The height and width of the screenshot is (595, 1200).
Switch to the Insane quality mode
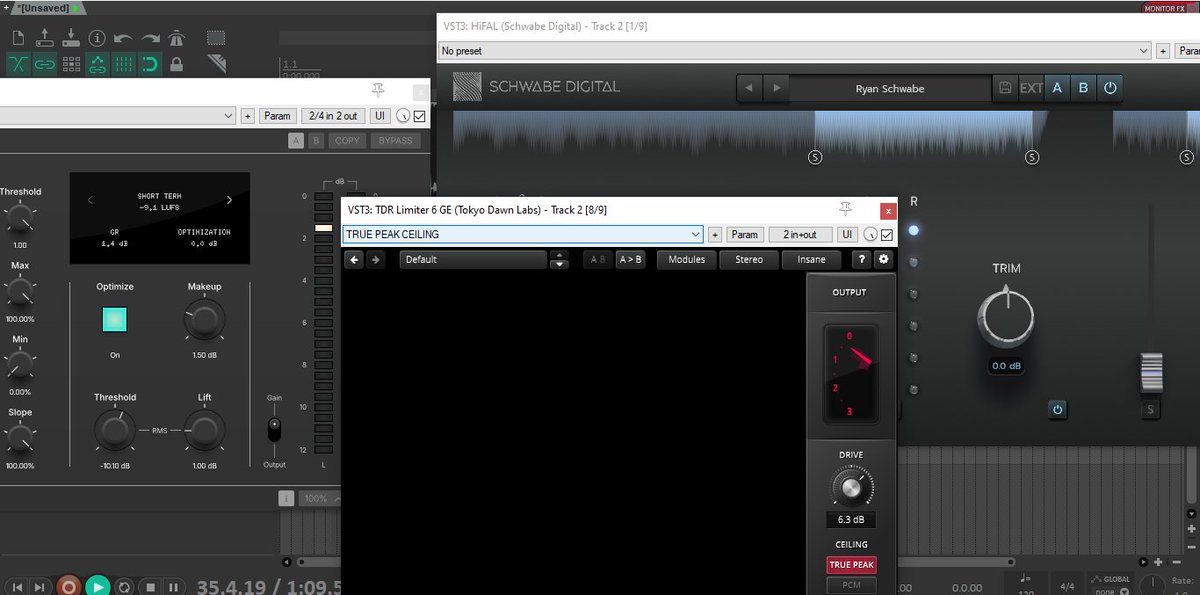811,259
